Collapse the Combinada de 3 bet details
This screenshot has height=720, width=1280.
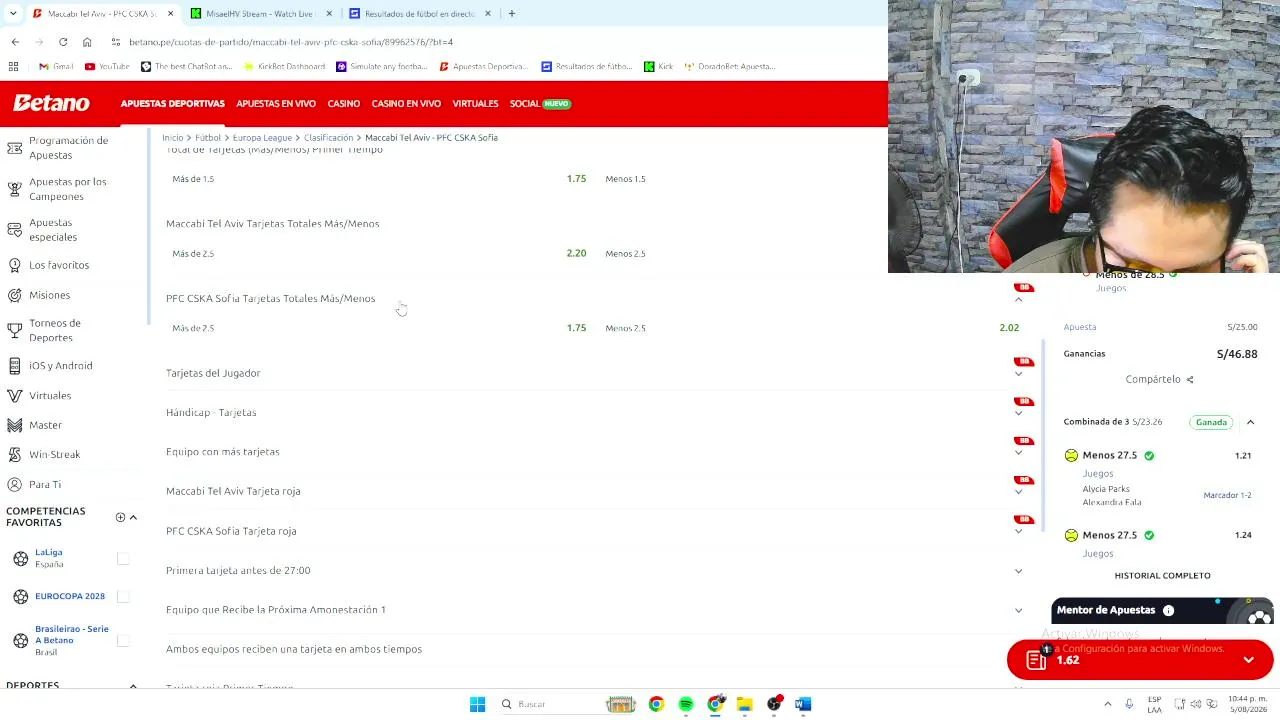click(x=1250, y=422)
